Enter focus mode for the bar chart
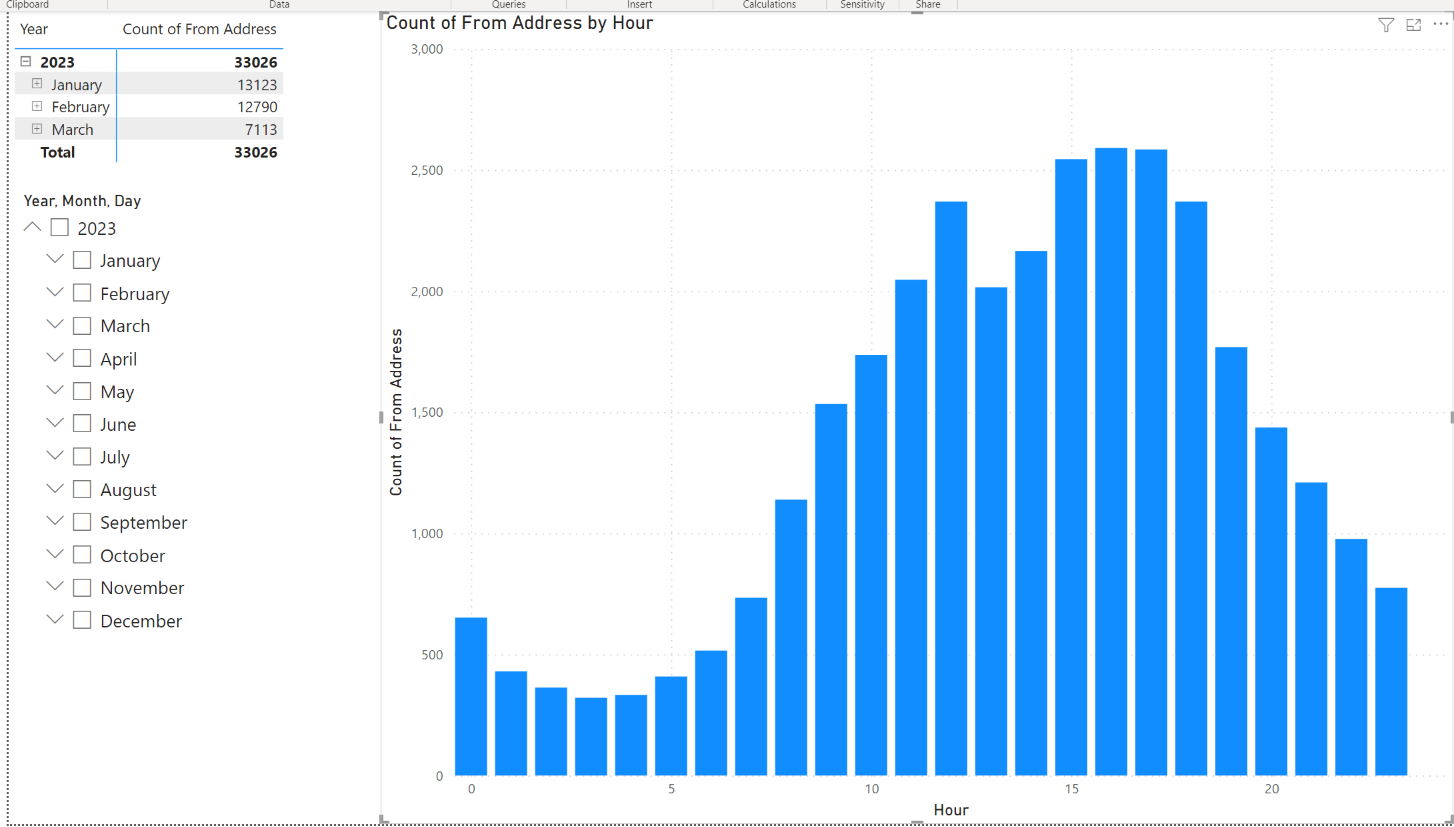The width and height of the screenshot is (1454, 827). [1413, 25]
